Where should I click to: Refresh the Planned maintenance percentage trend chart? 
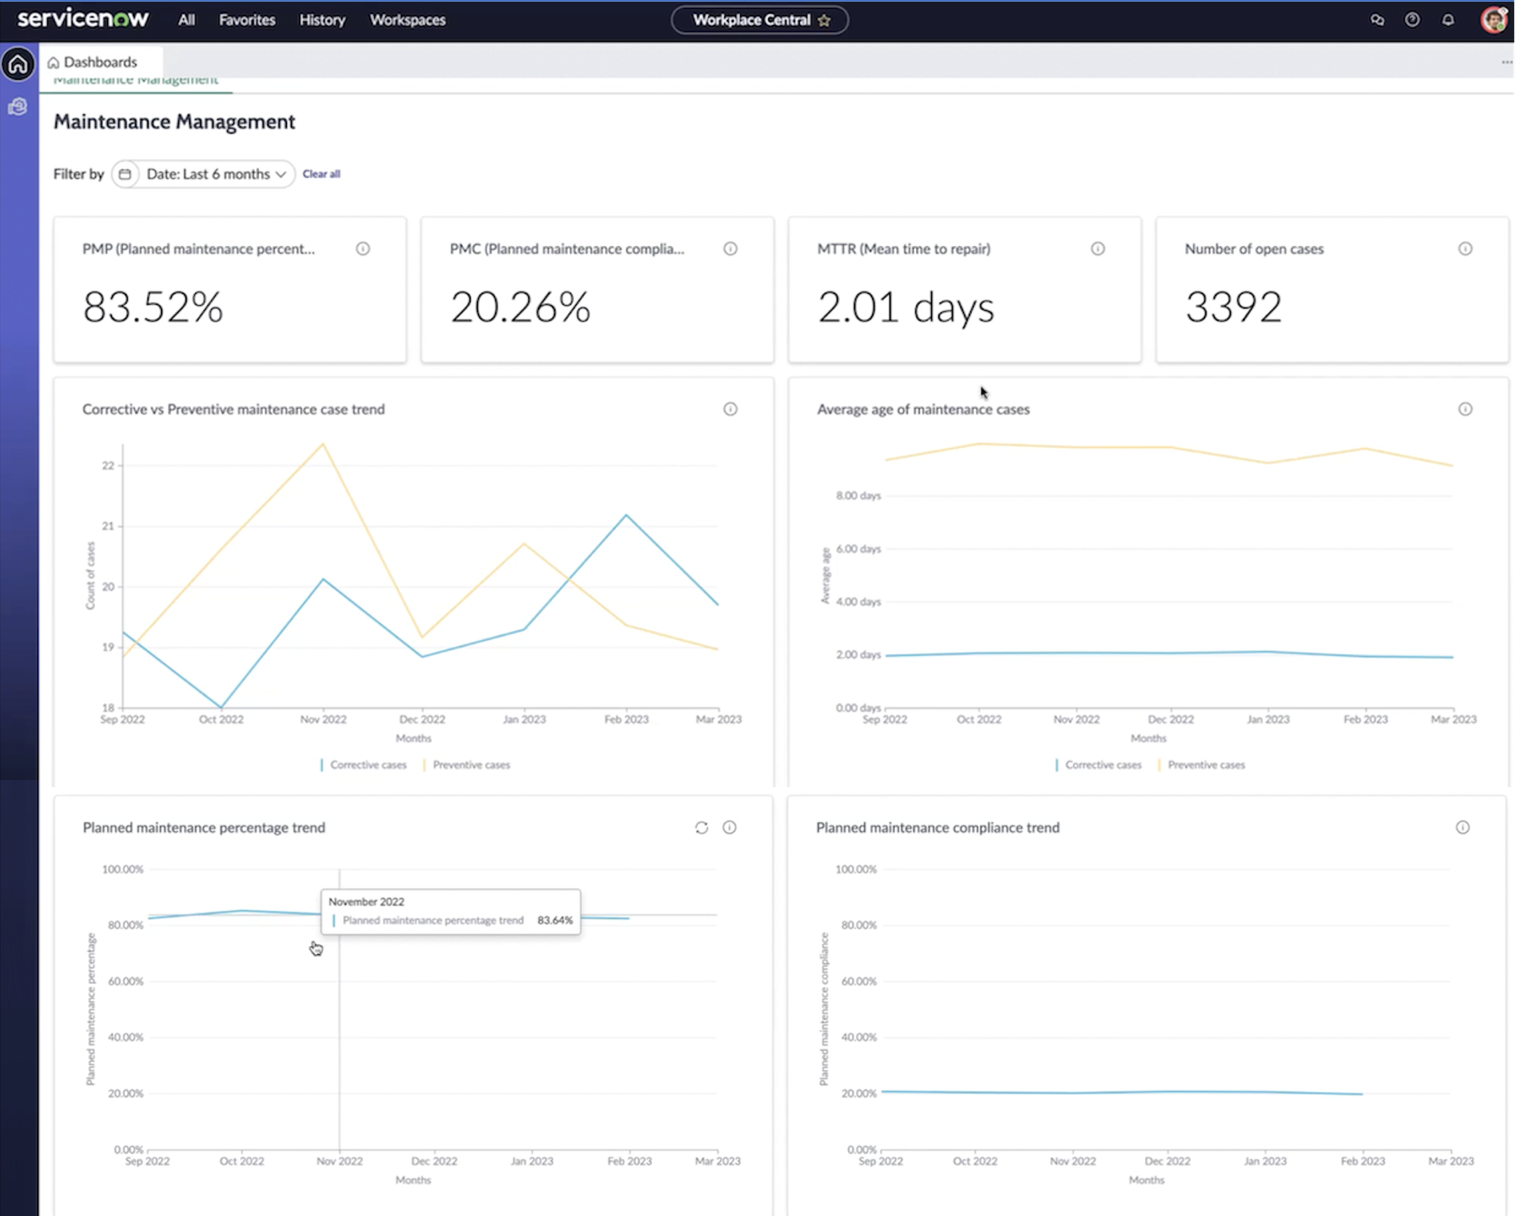701,828
